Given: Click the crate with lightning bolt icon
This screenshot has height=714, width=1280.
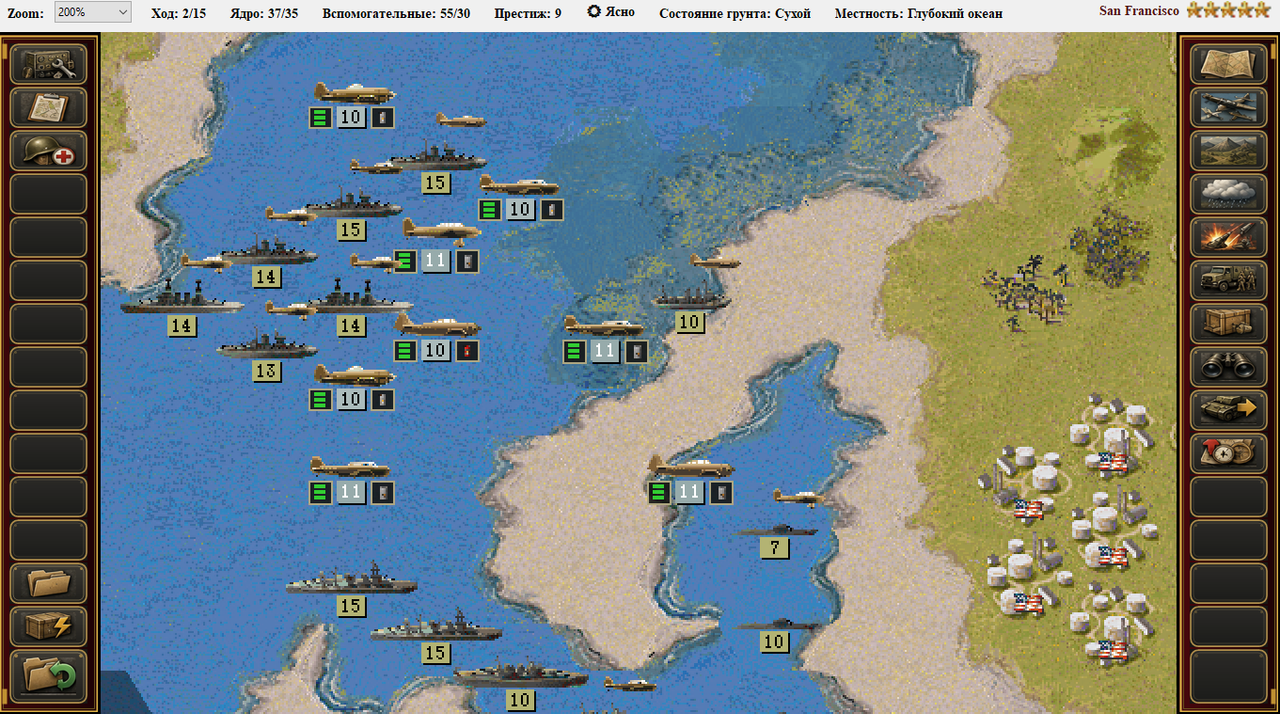Looking at the screenshot, I should [x=49, y=626].
